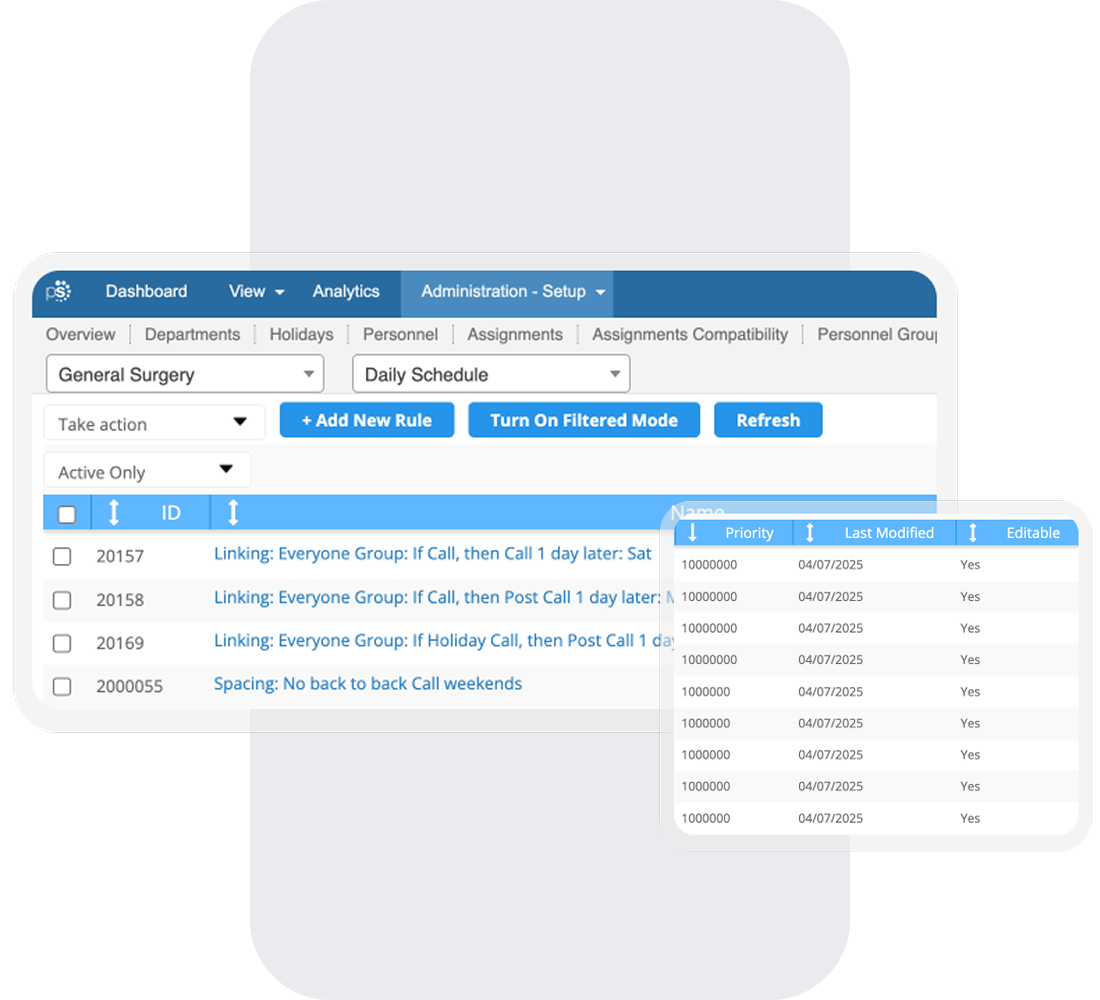The height and width of the screenshot is (1000, 1100).
Task: Expand the Daily Schedule dropdown
Action: (491, 375)
